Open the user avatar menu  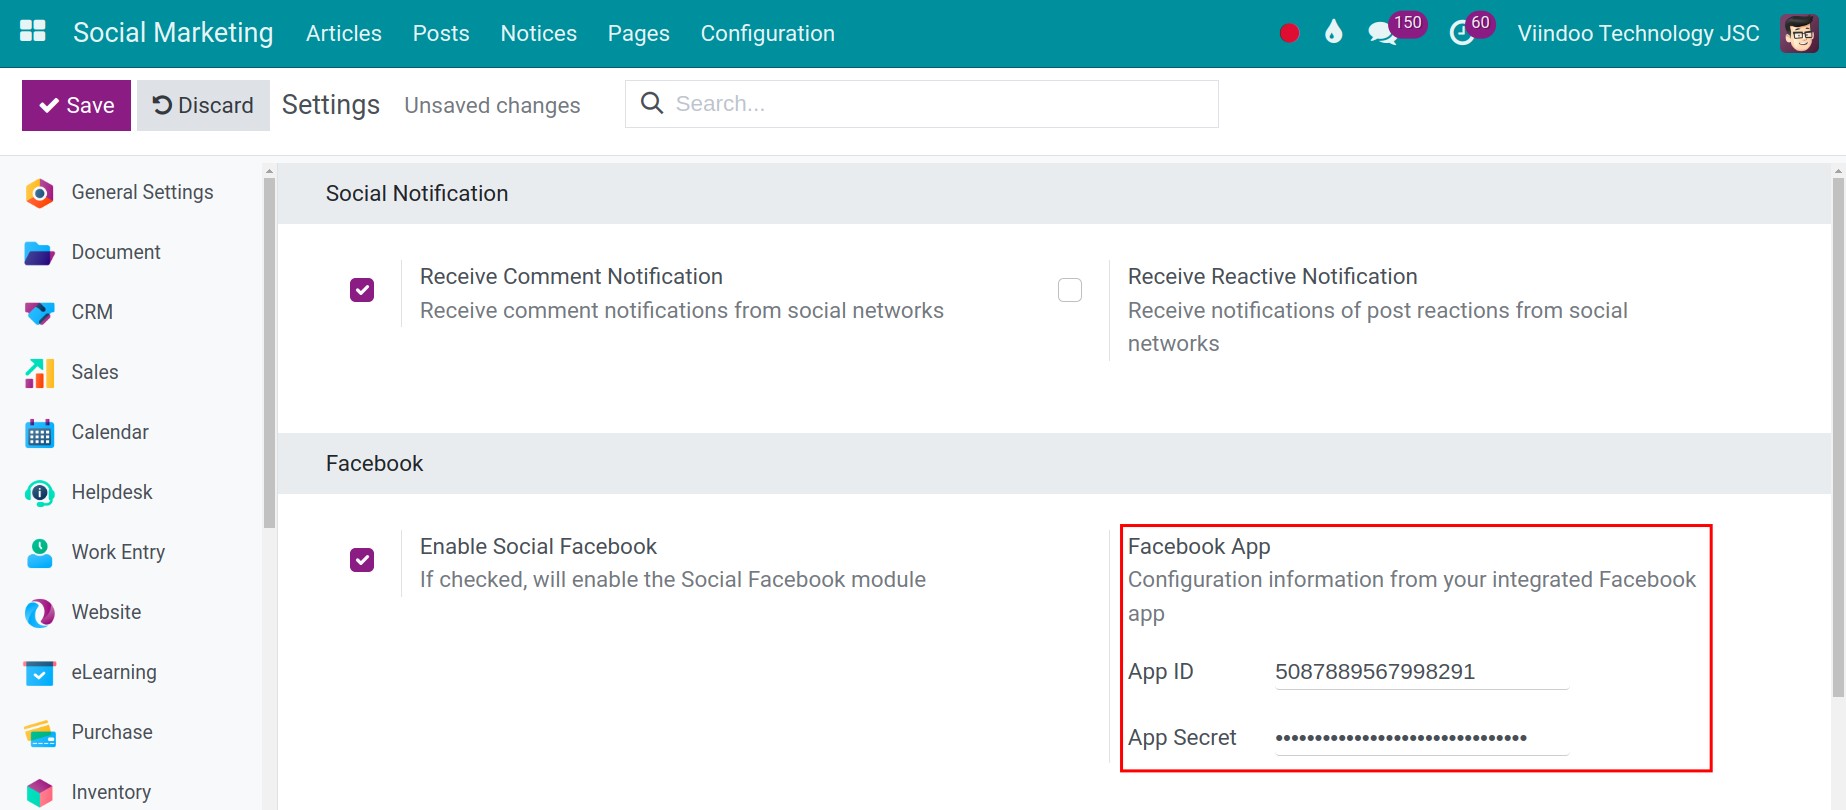1799,33
